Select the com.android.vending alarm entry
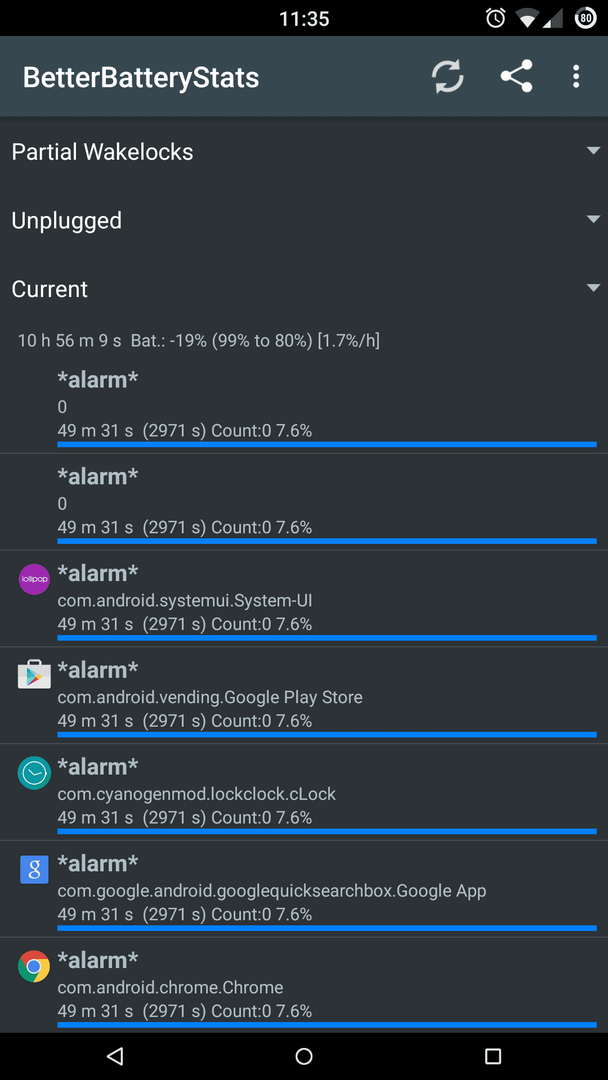 pyautogui.click(x=304, y=695)
